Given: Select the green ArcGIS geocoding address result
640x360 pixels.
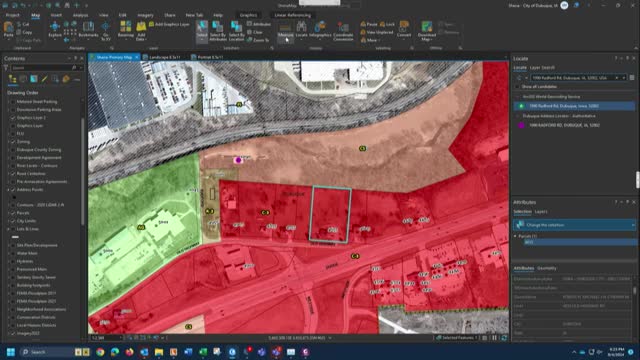Looking at the screenshot, I should pos(574,106).
